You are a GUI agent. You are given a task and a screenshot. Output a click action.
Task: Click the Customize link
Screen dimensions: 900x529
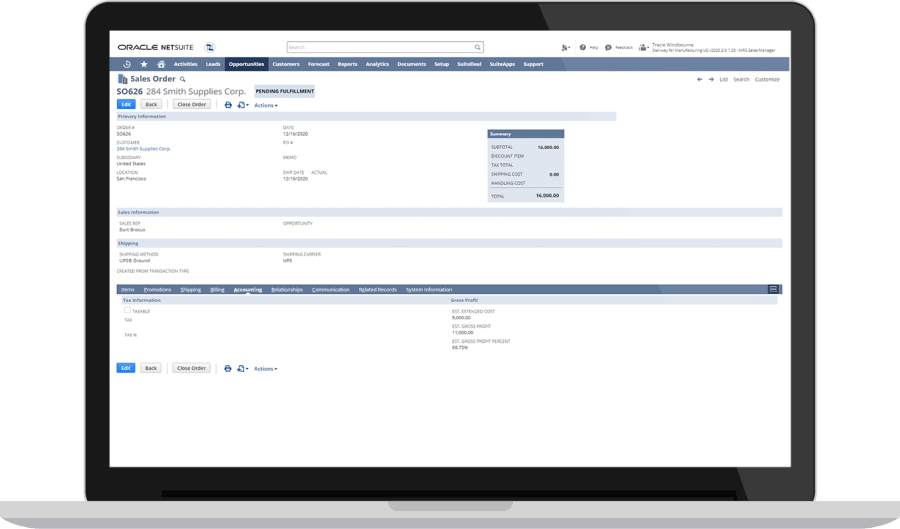pyautogui.click(x=767, y=80)
